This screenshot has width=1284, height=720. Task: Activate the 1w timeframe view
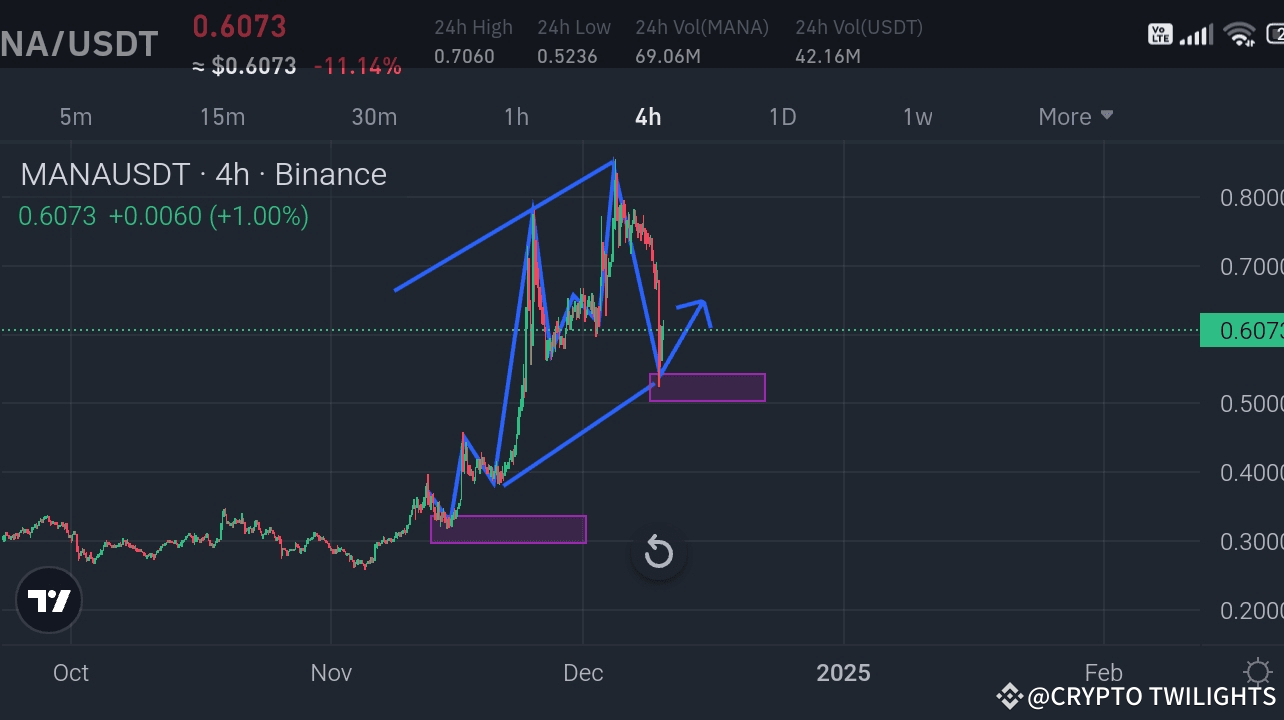pyautogui.click(x=917, y=116)
